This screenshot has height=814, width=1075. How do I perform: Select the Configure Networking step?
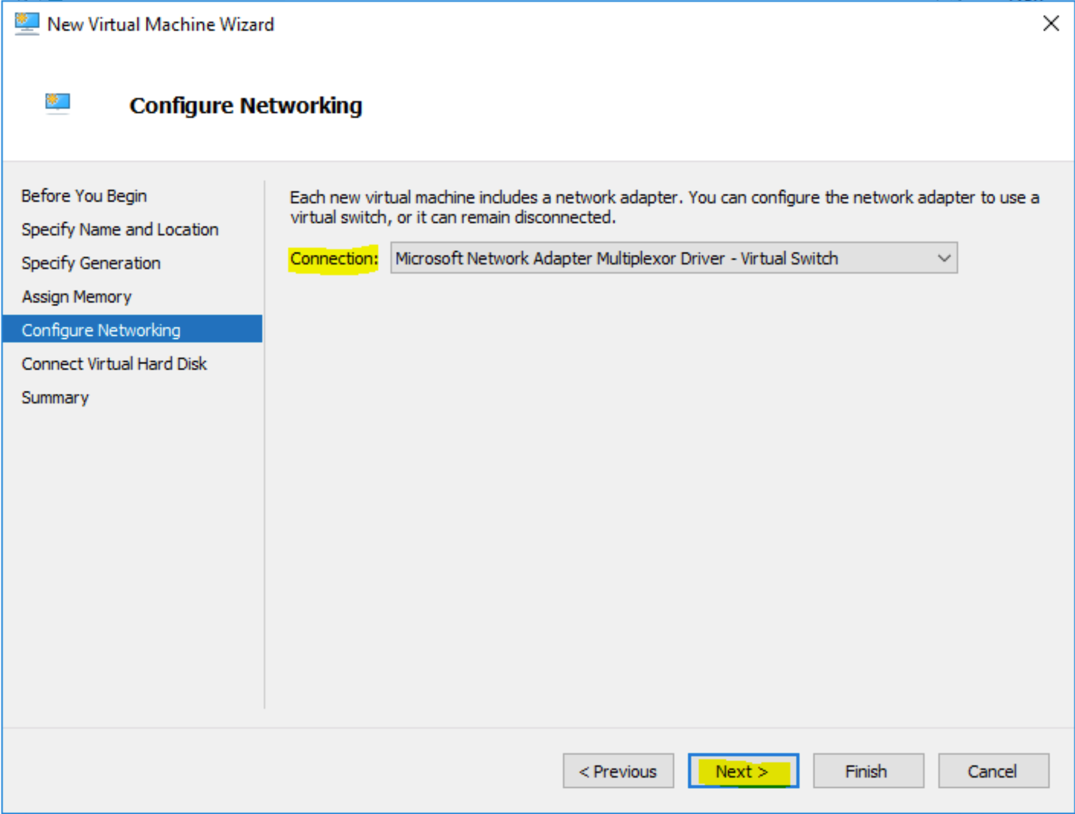pos(132,329)
